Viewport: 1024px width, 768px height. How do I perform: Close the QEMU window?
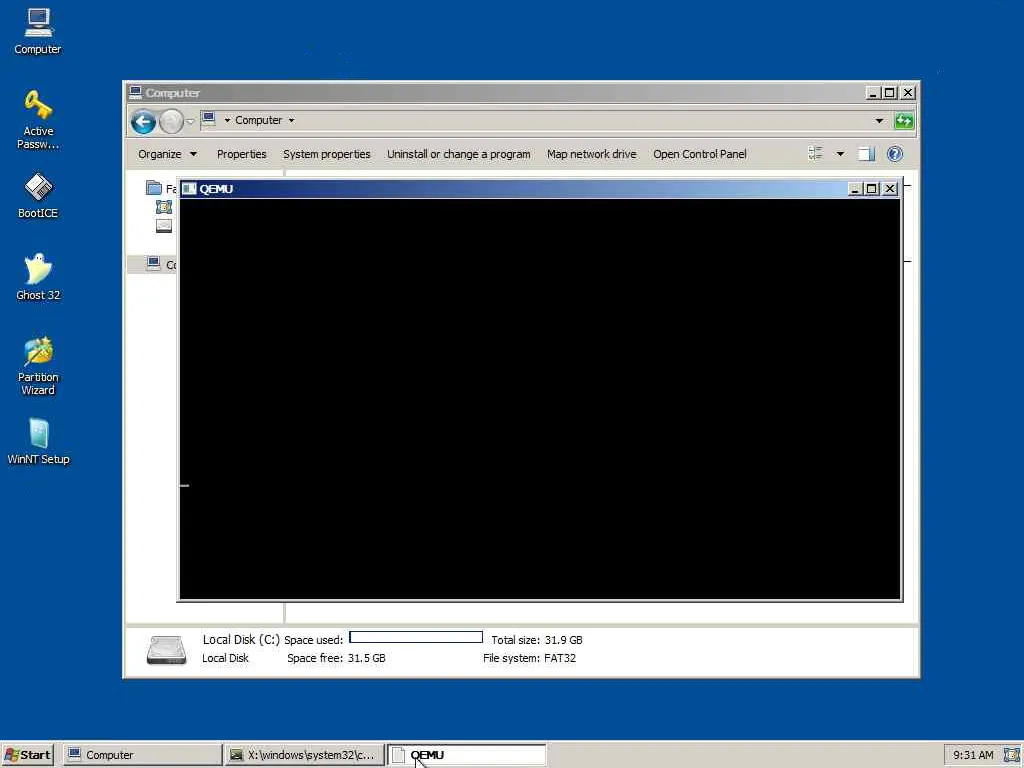pyautogui.click(x=889, y=189)
